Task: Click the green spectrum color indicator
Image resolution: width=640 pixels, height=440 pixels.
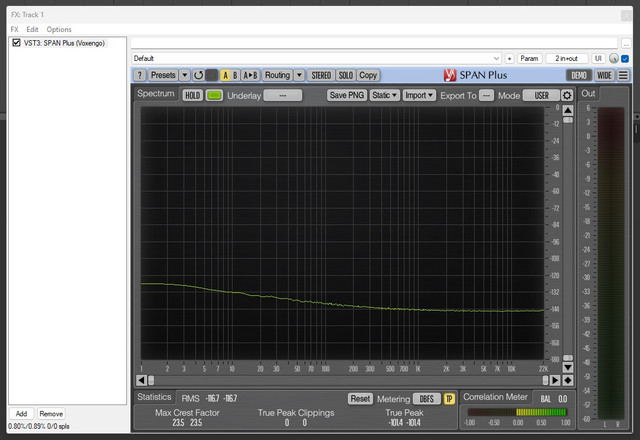Action: 214,96
